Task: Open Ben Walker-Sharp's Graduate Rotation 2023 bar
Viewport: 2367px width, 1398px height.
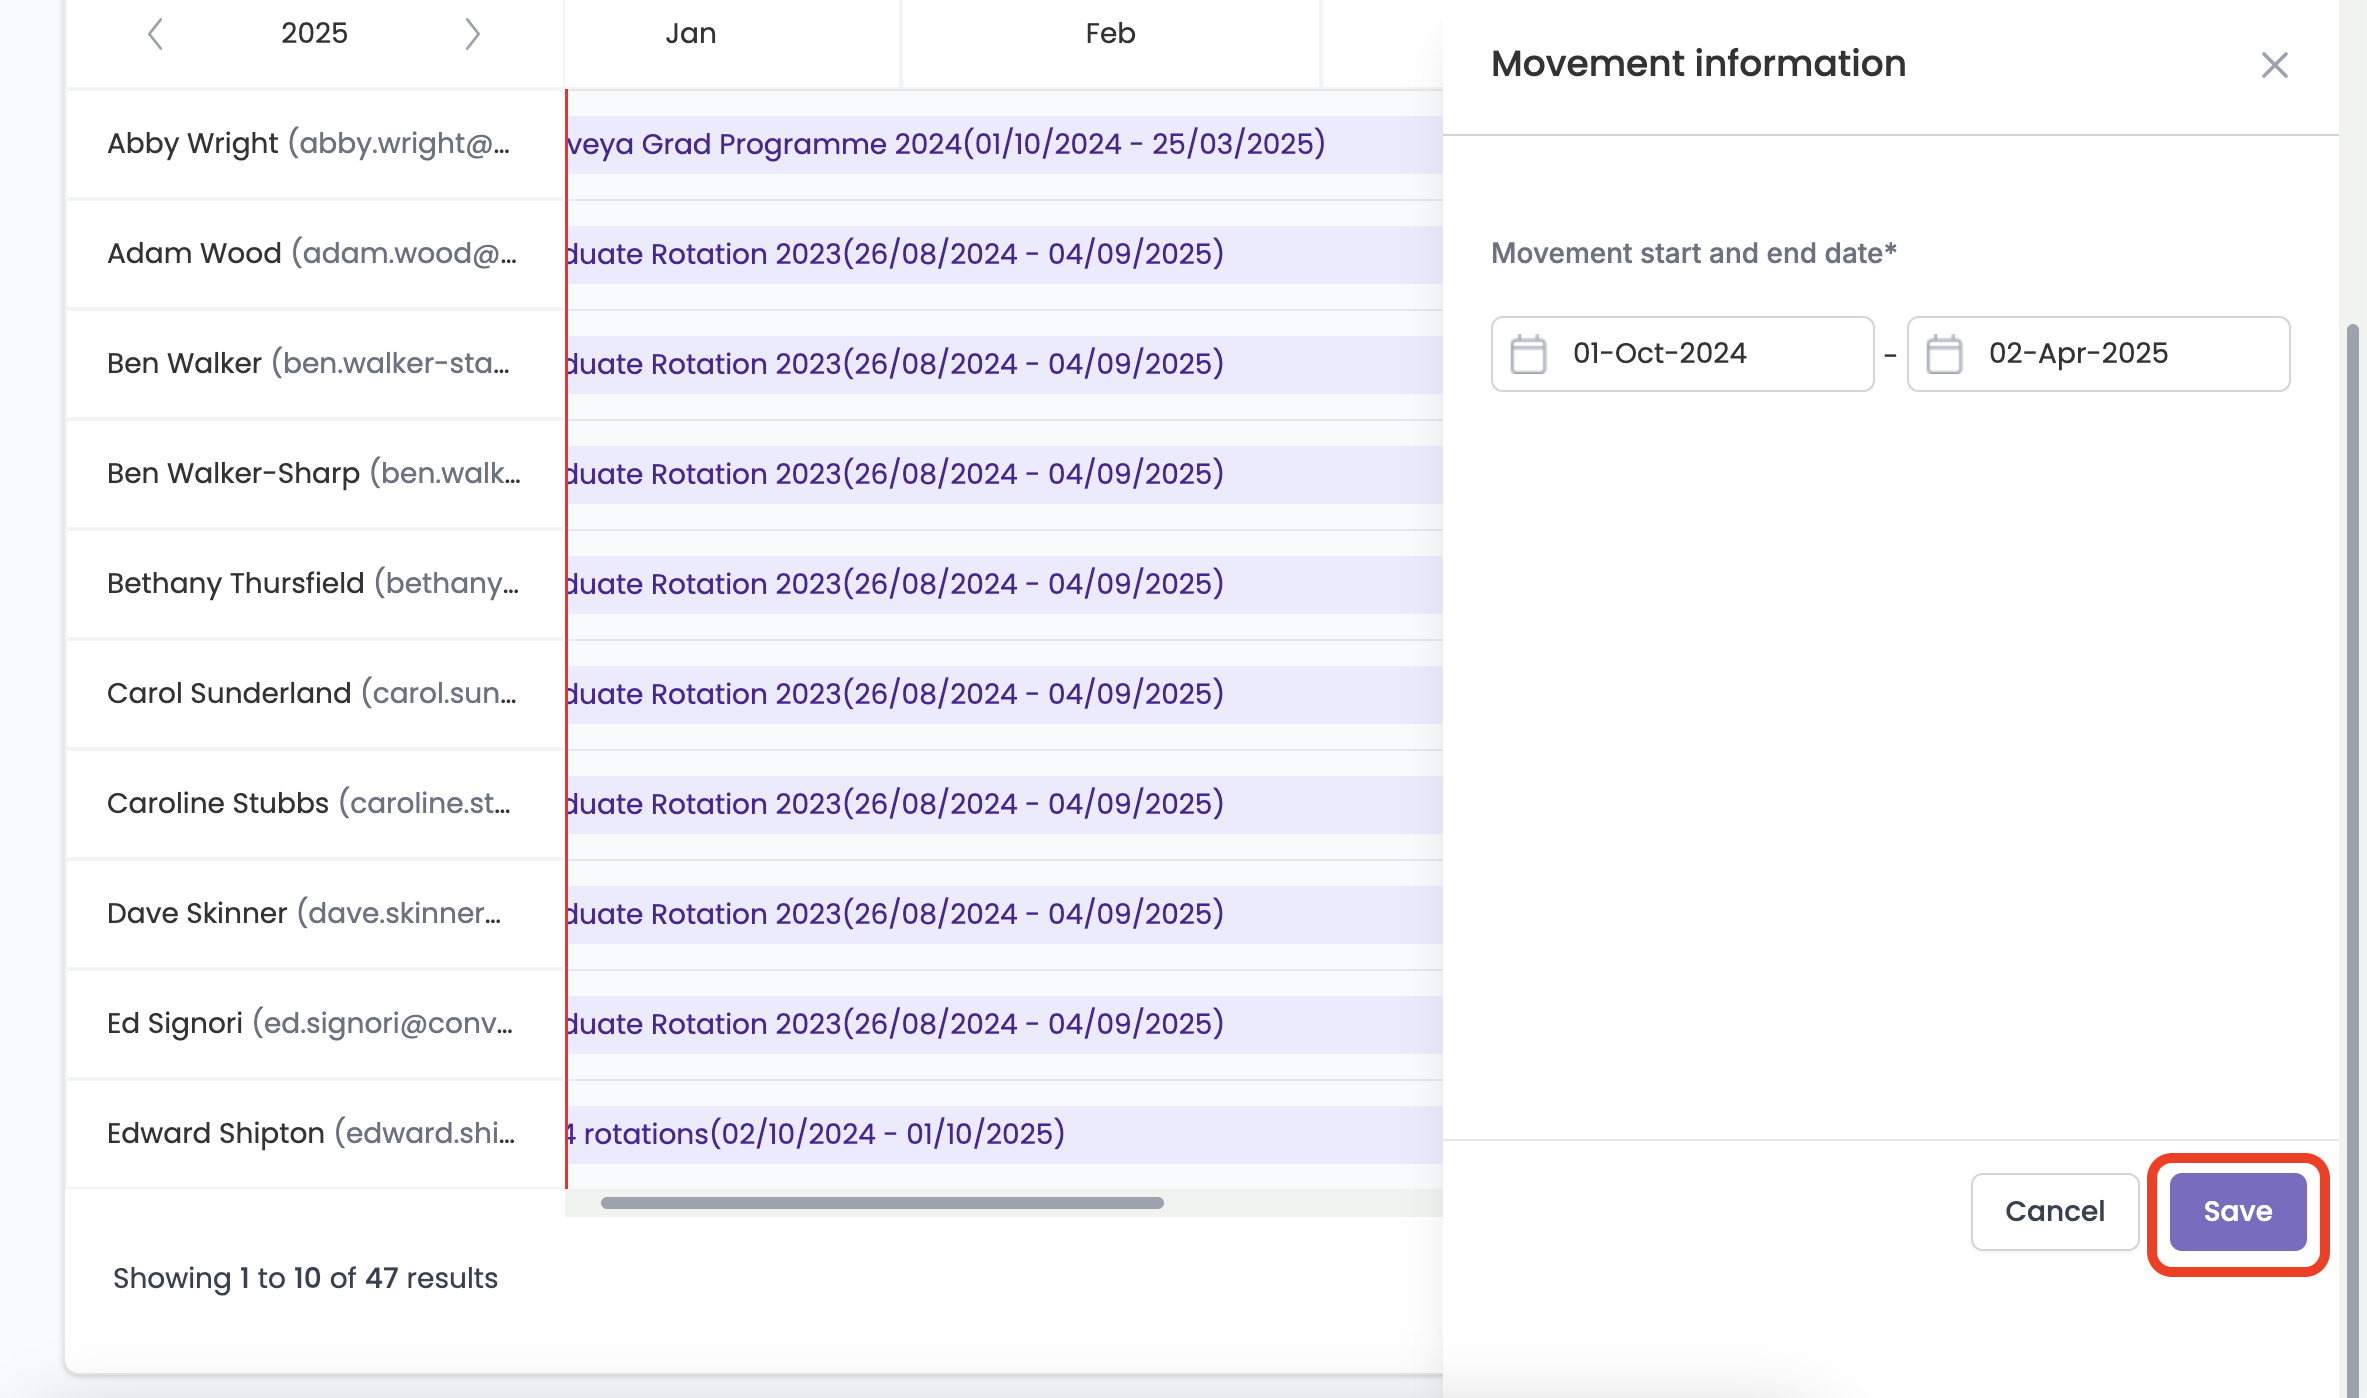Action: pyautogui.click(x=1004, y=475)
